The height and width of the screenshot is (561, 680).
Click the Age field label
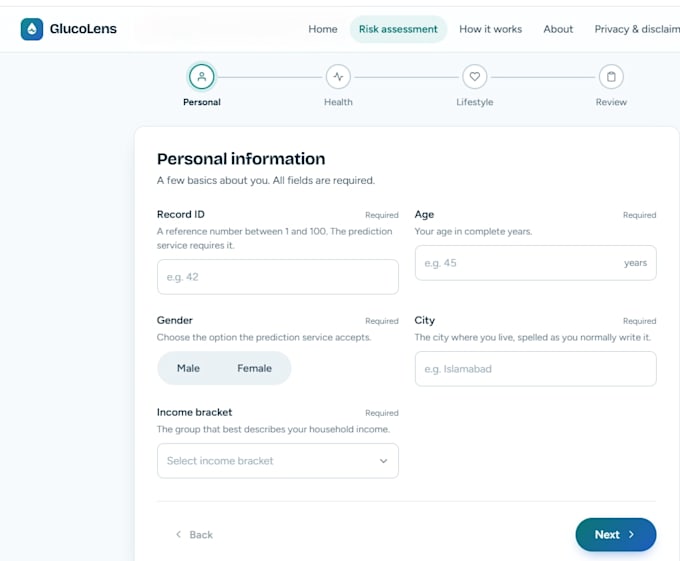pyautogui.click(x=424, y=214)
